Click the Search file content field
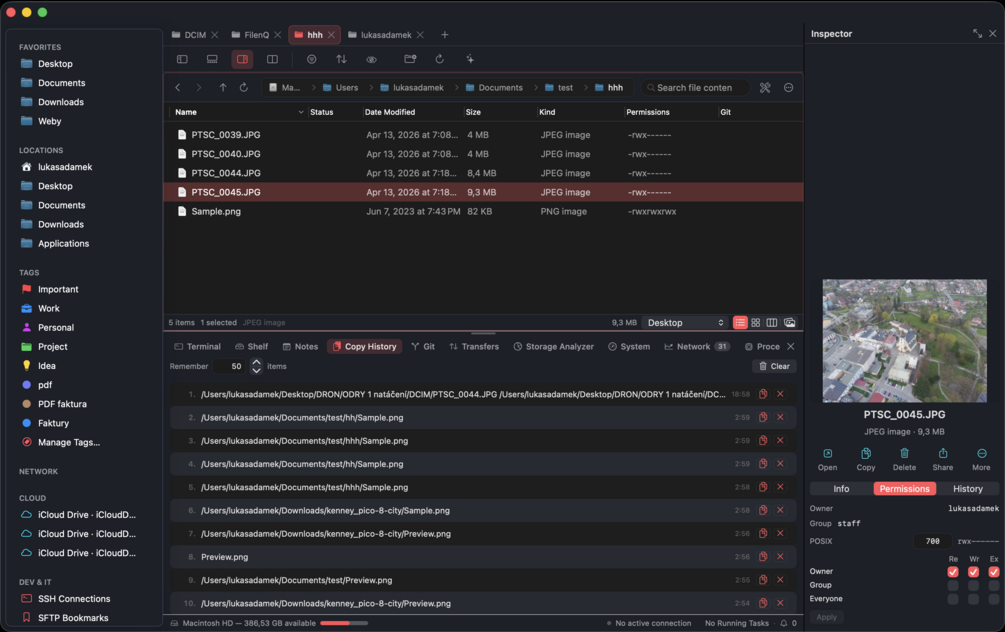 (x=695, y=88)
